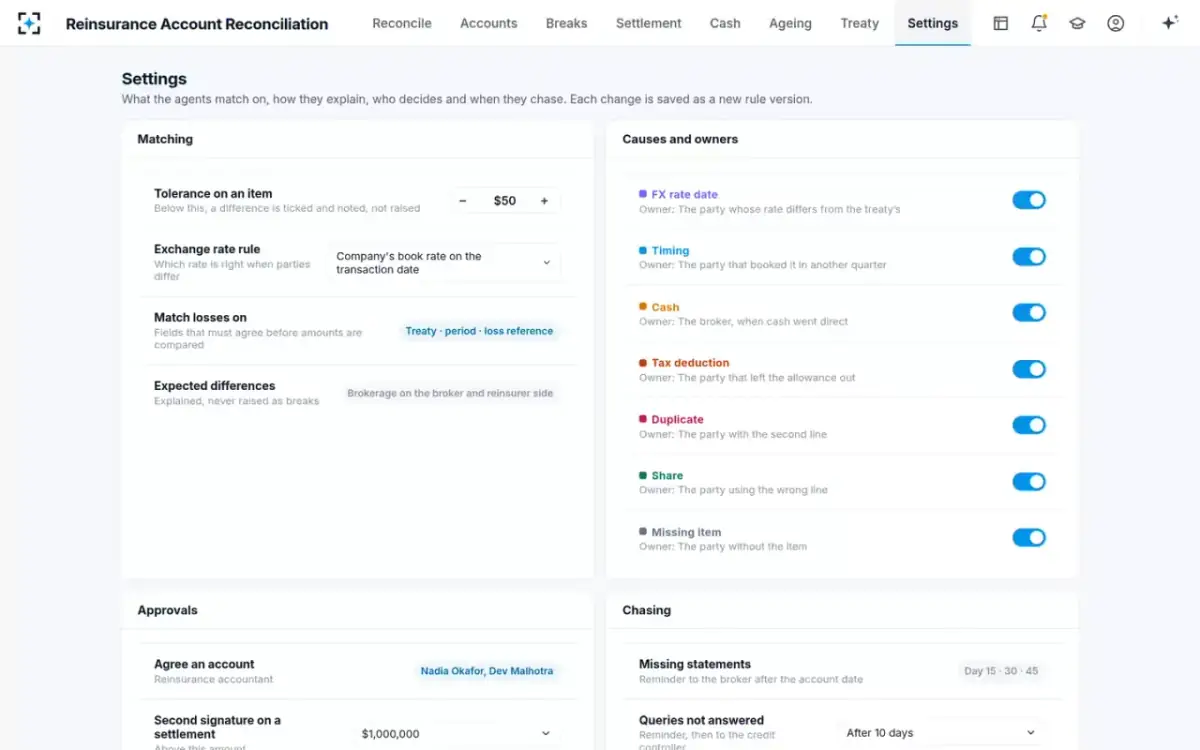Screen dimensions: 1200x750
Task: Switch to the Cash tab
Action: (725, 23)
